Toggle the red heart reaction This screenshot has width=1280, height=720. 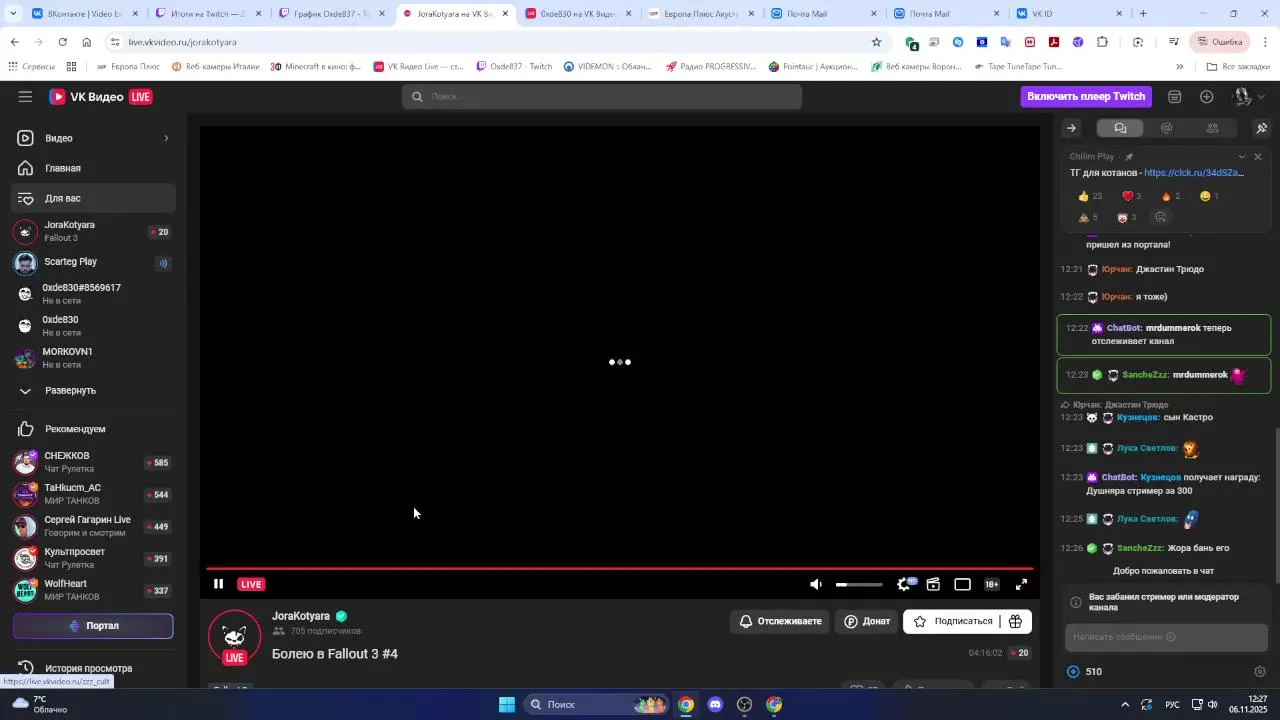[1131, 196]
